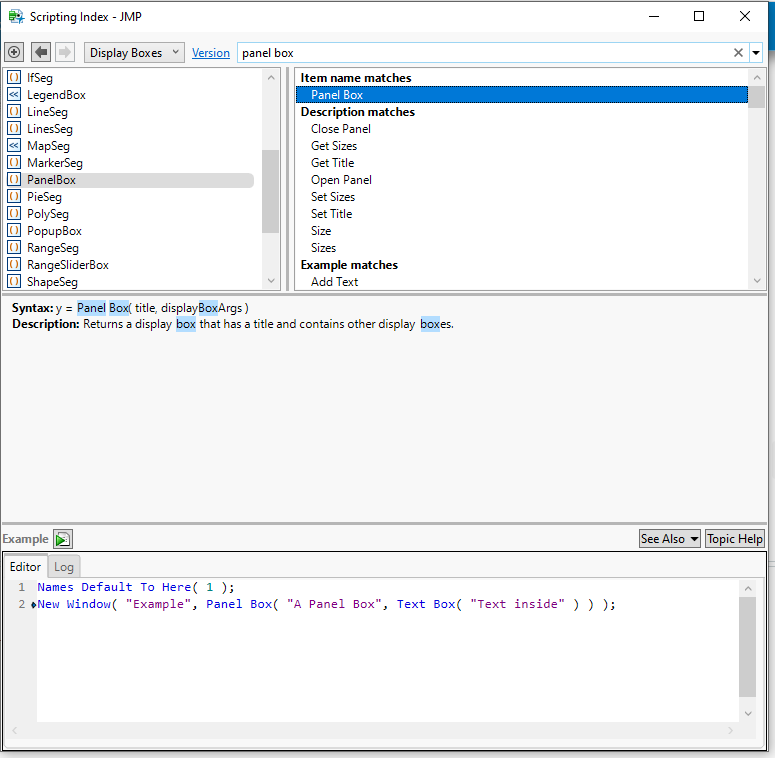Screen dimensions: 775x758
Task: Run the example script play icon
Action: (x=63, y=539)
